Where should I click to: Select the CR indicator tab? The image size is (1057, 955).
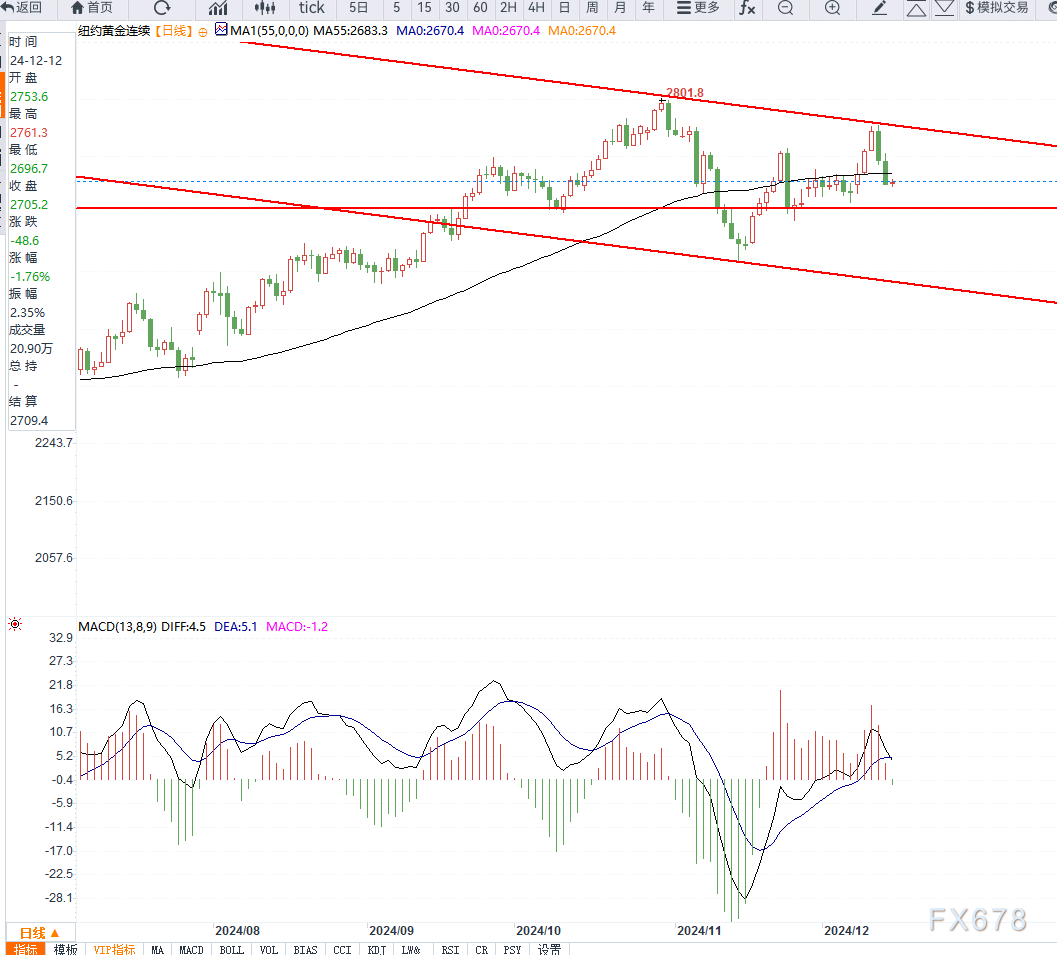481,949
